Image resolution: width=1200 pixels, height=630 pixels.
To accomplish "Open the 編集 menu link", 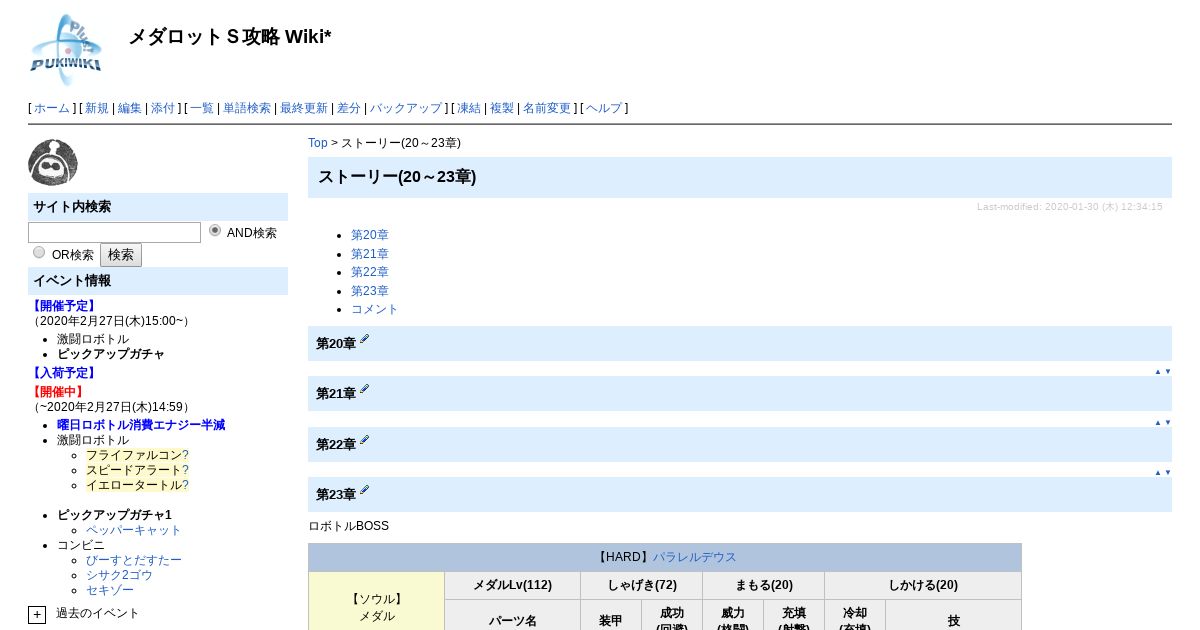I will (x=130, y=108).
